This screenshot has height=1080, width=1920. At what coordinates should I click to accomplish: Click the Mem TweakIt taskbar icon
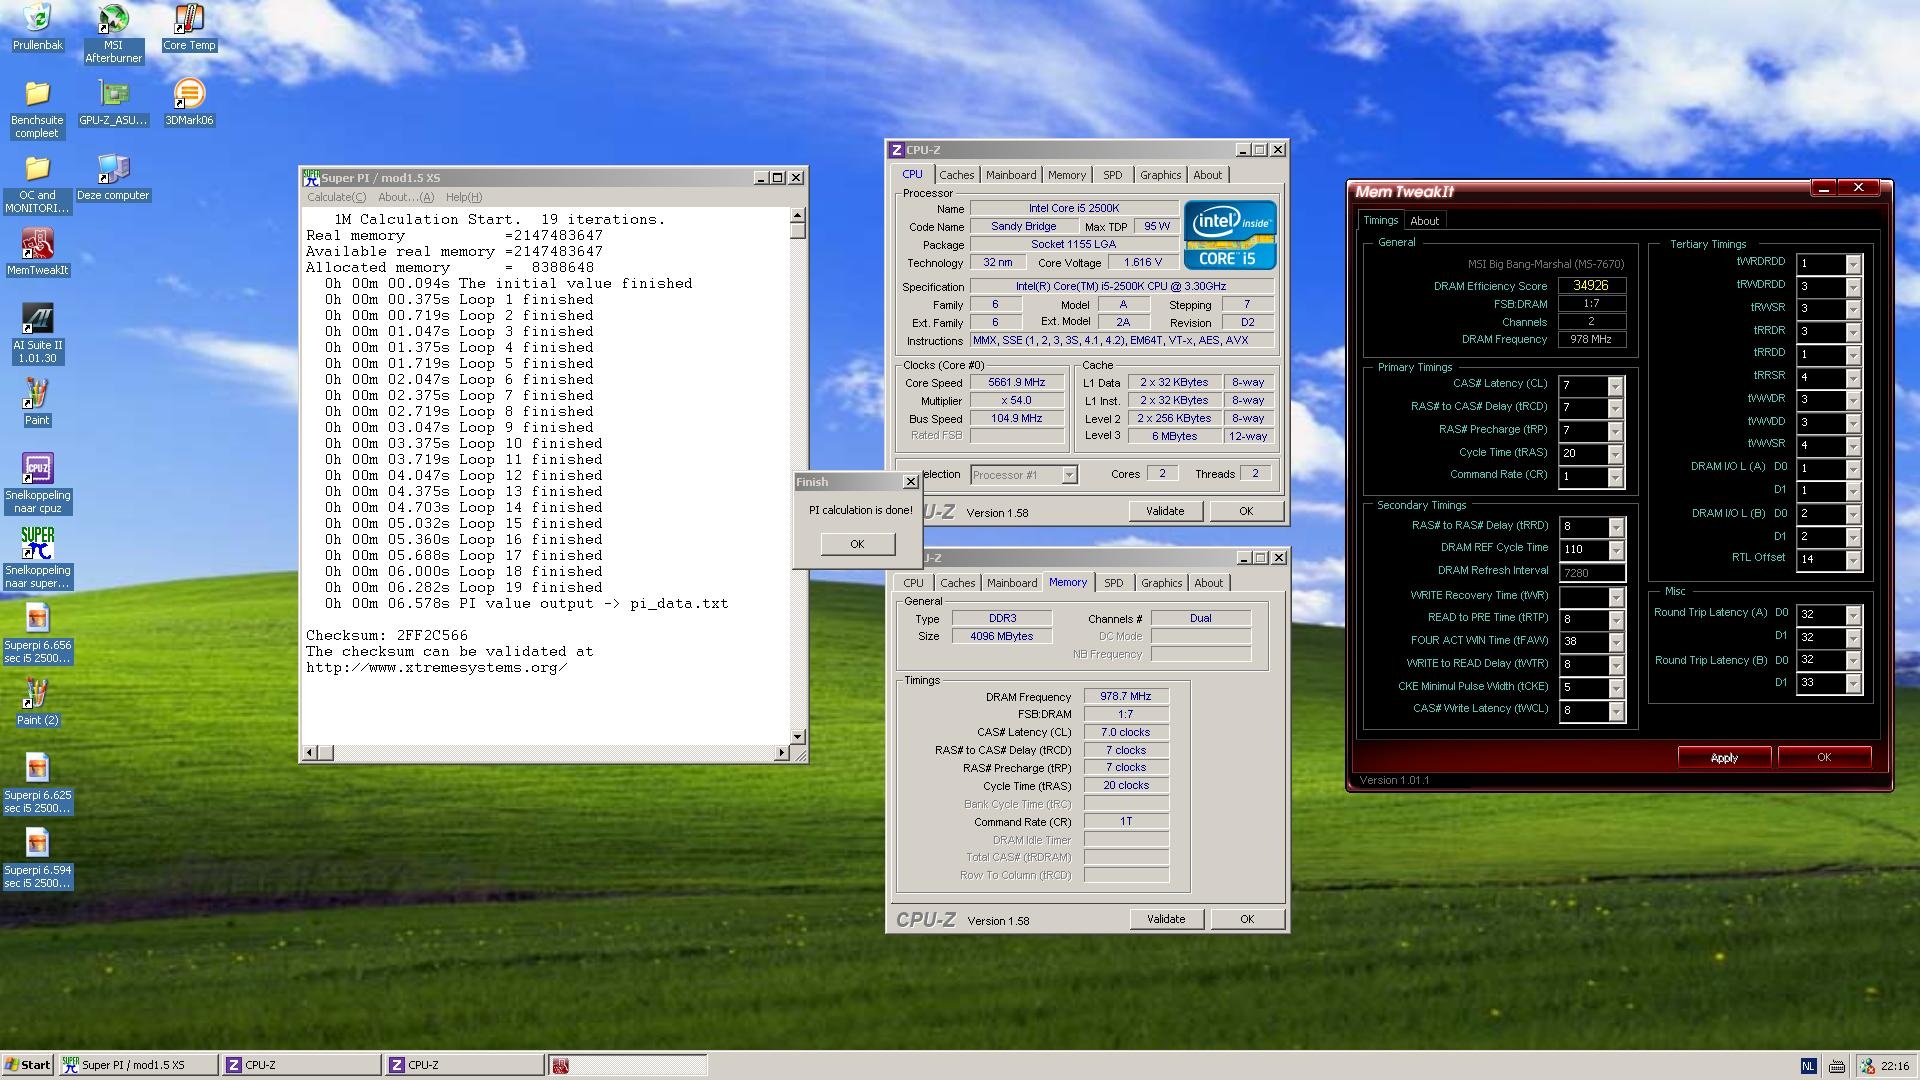click(627, 1065)
